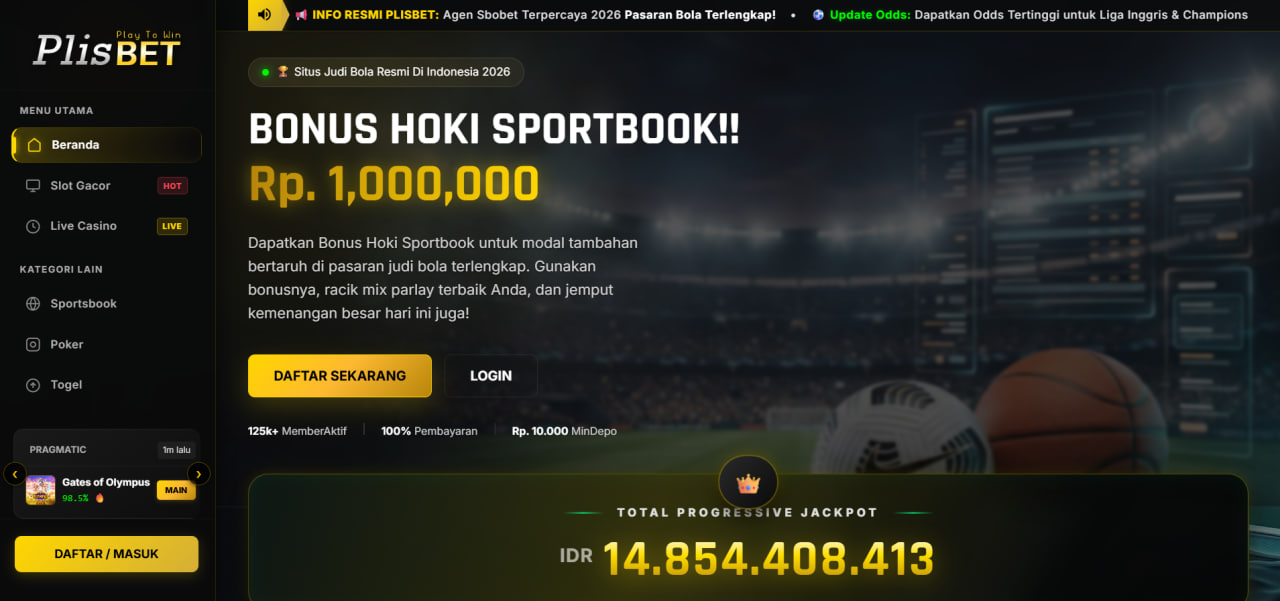The height and width of the screenshot is (601, 1280).
Task: Click the DAFTAR SEKARANG button
Action: (340, 376)
